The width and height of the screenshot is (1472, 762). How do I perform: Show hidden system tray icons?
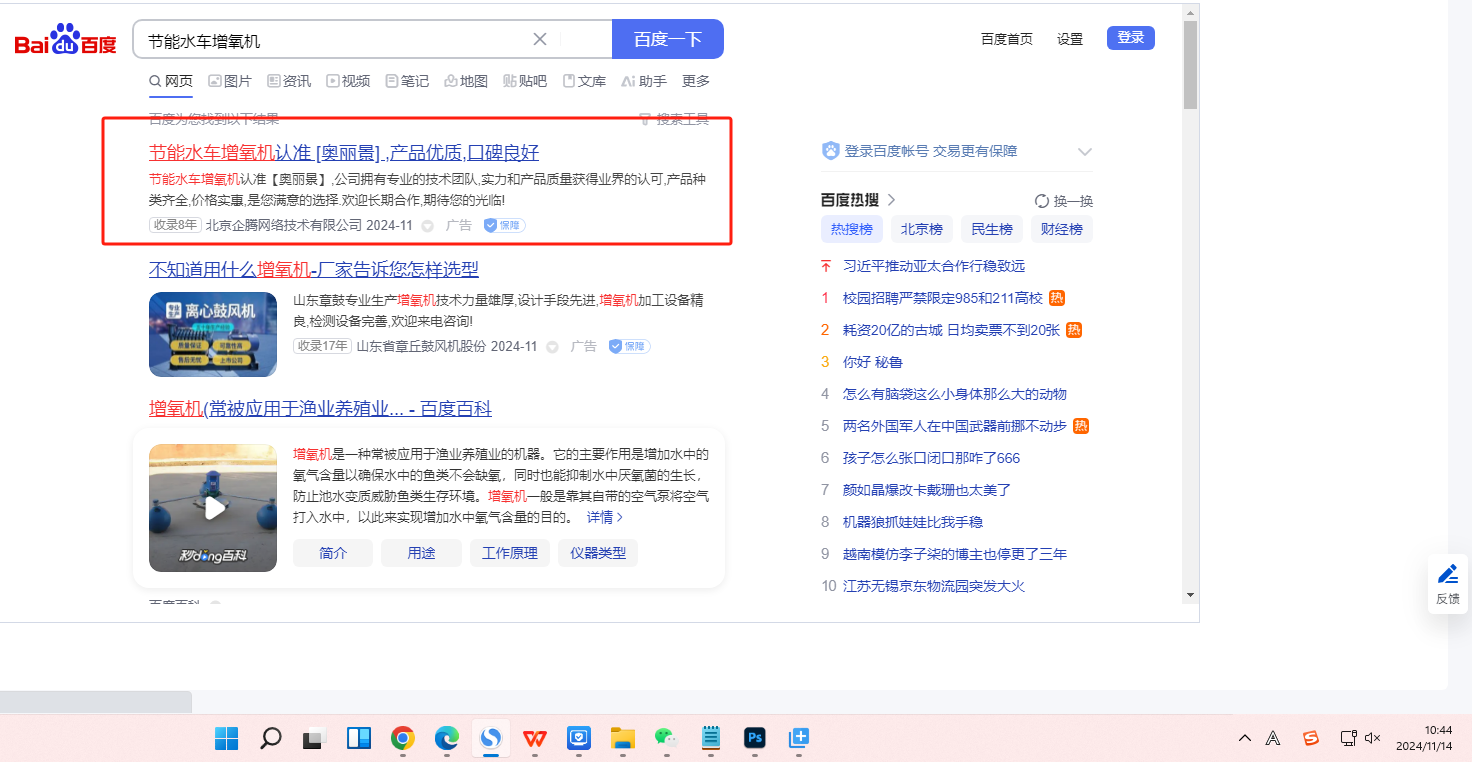pyautogui.click(x=1244, y=738)
